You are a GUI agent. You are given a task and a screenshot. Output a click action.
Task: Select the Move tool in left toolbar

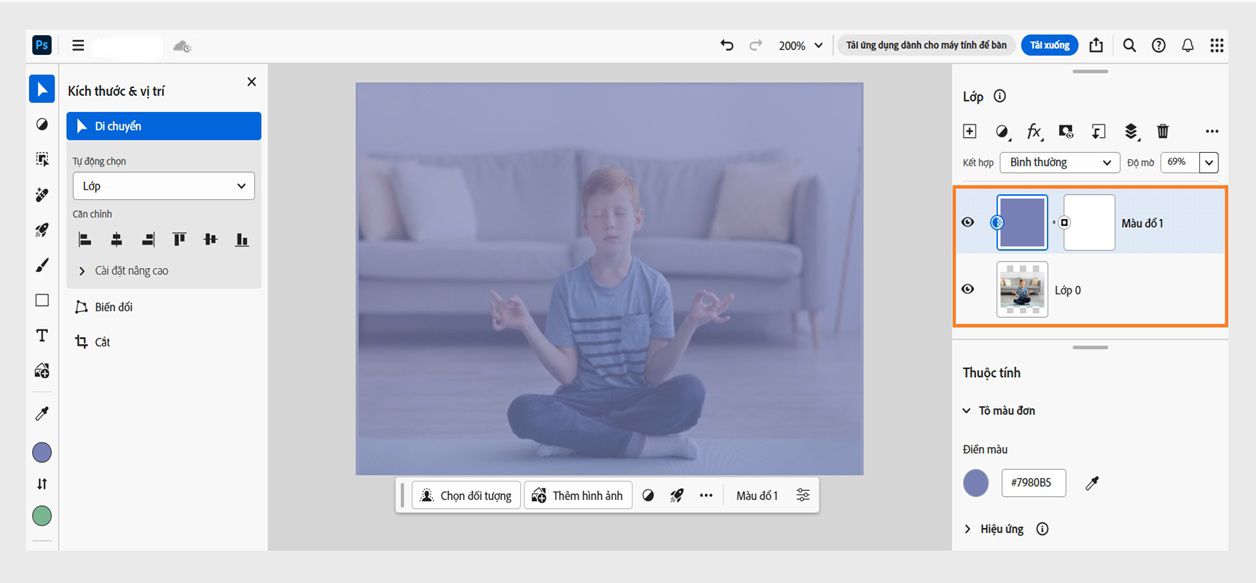click(42, 89)
